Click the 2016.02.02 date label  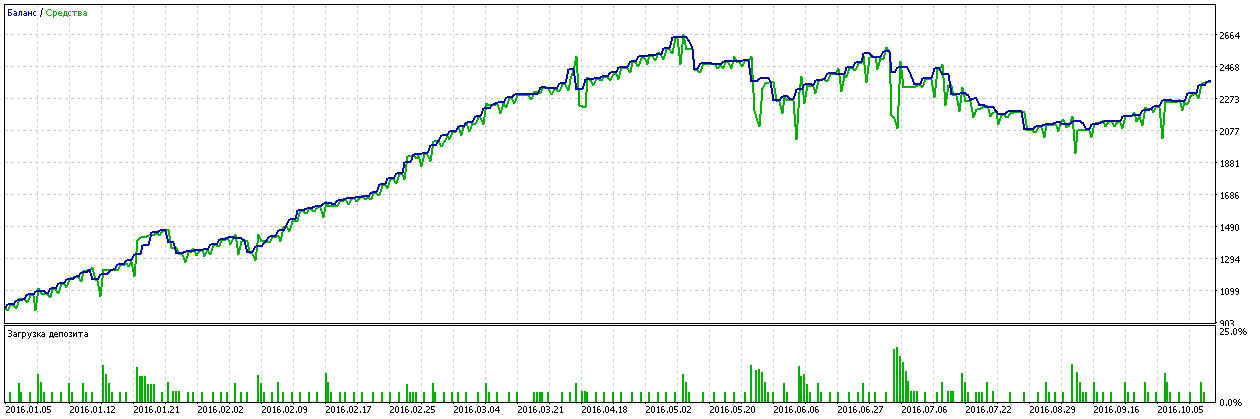220,409
